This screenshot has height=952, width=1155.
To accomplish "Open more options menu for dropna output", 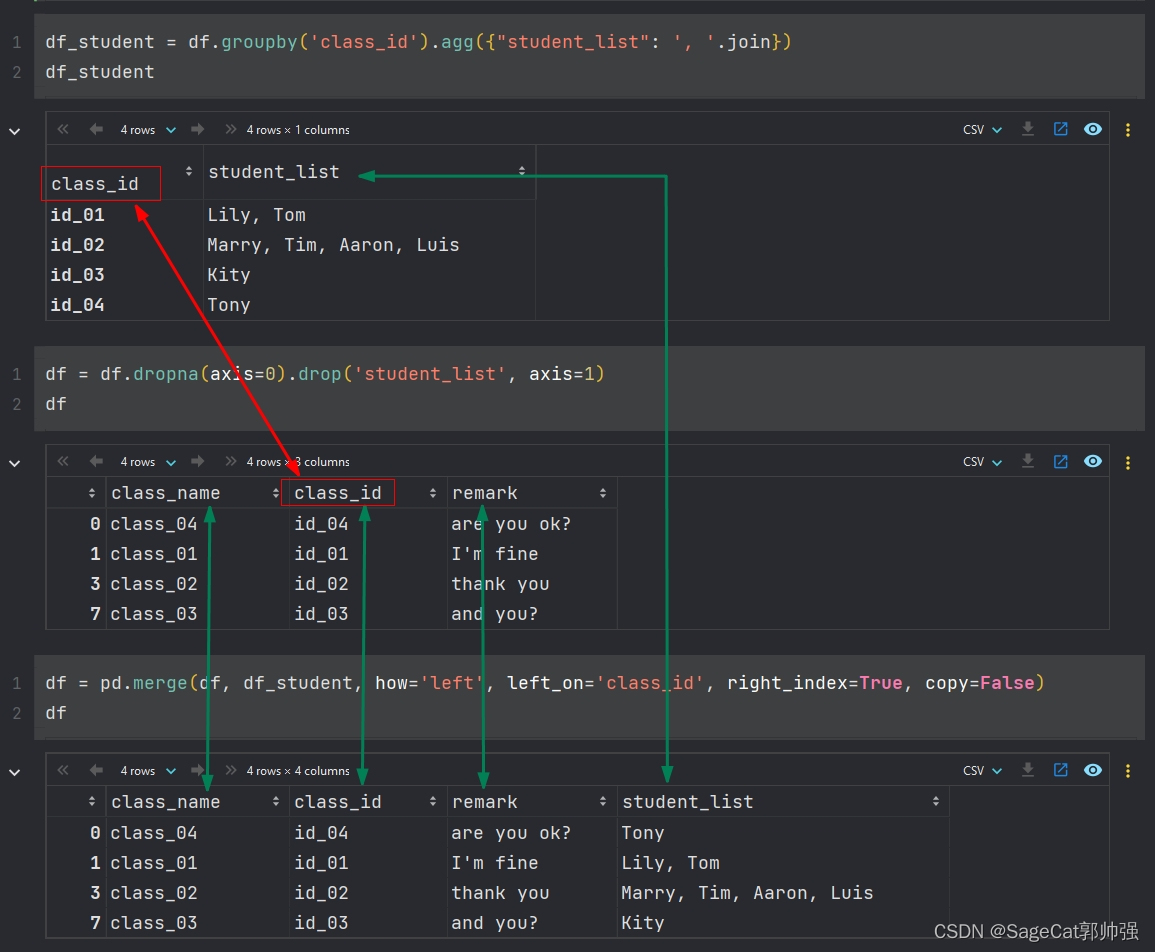I will coord(1128,463).
